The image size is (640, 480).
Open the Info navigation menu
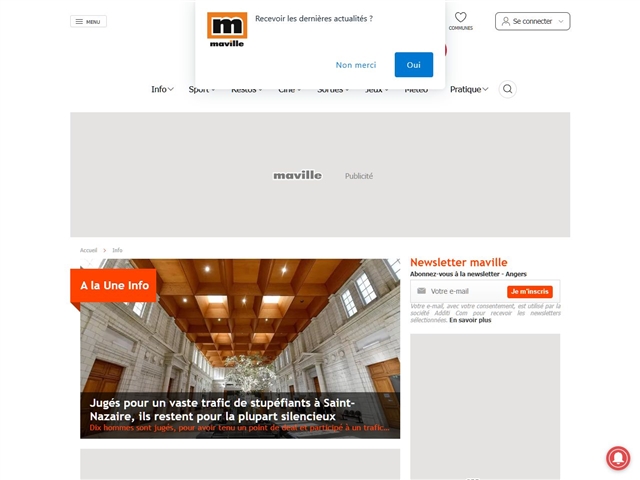(162, 89)
